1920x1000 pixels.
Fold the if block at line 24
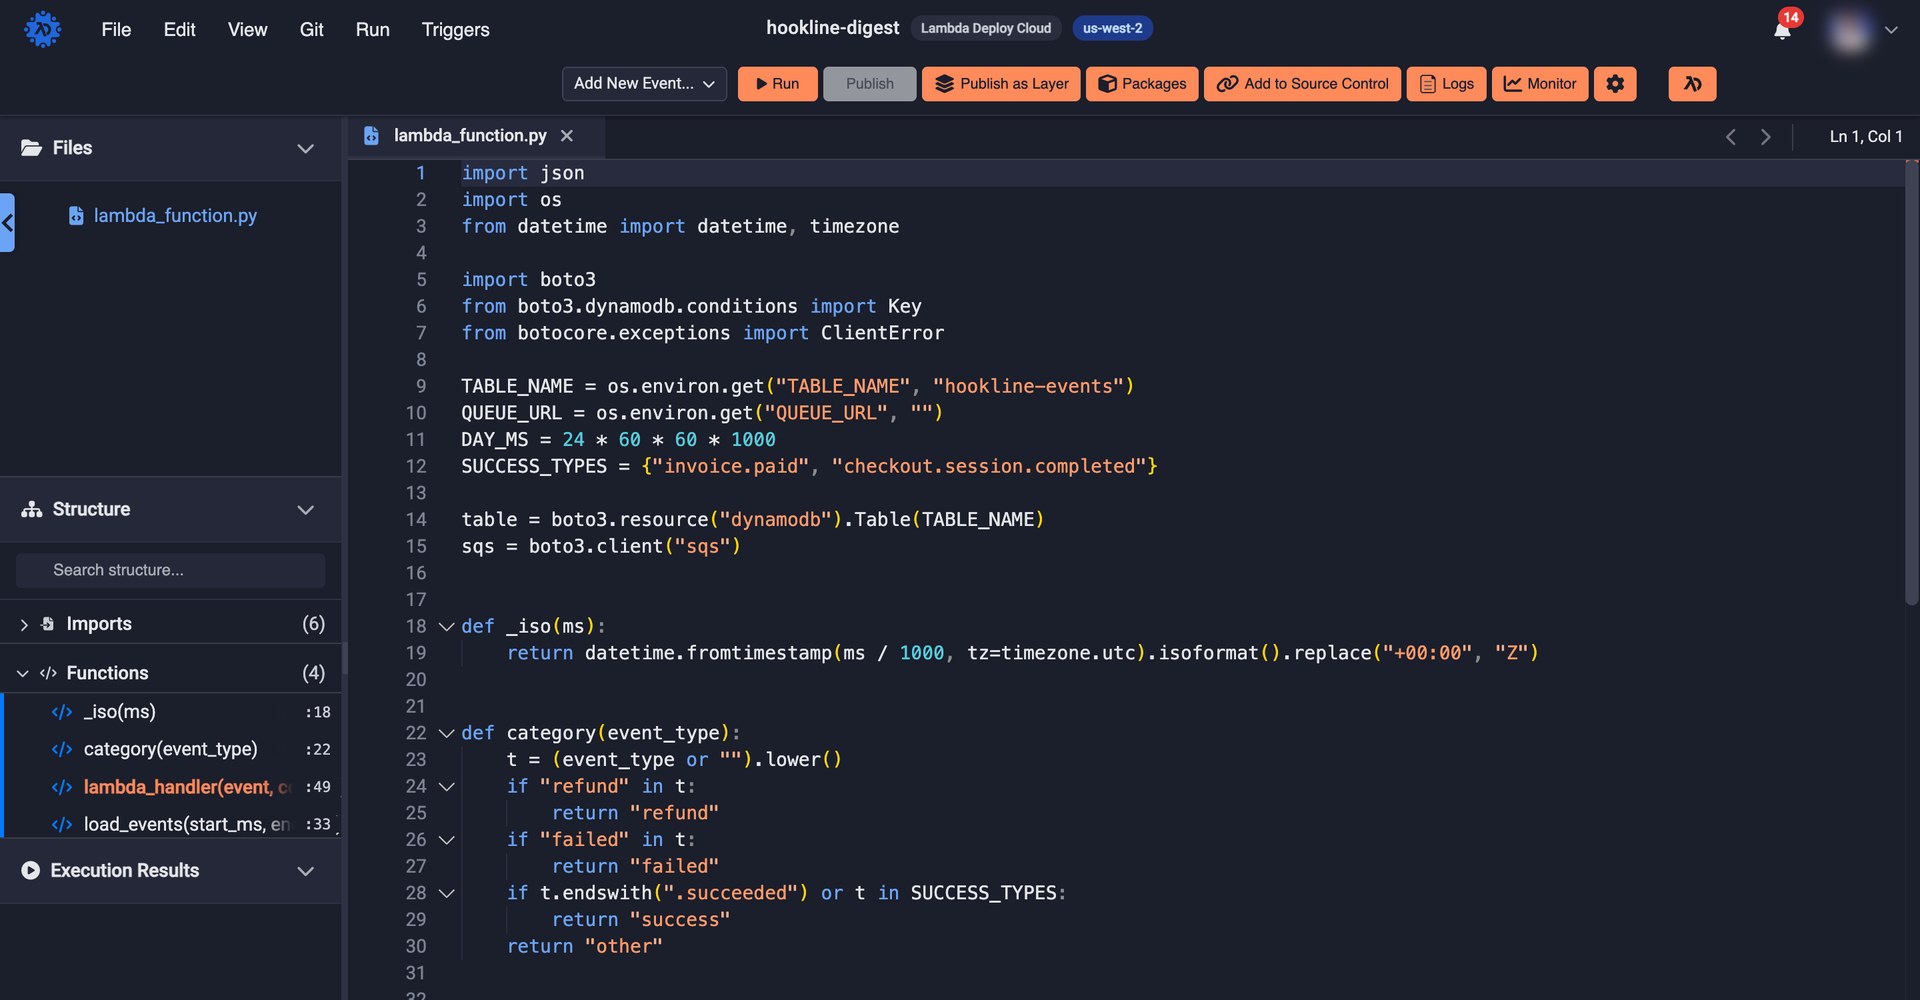447,787
